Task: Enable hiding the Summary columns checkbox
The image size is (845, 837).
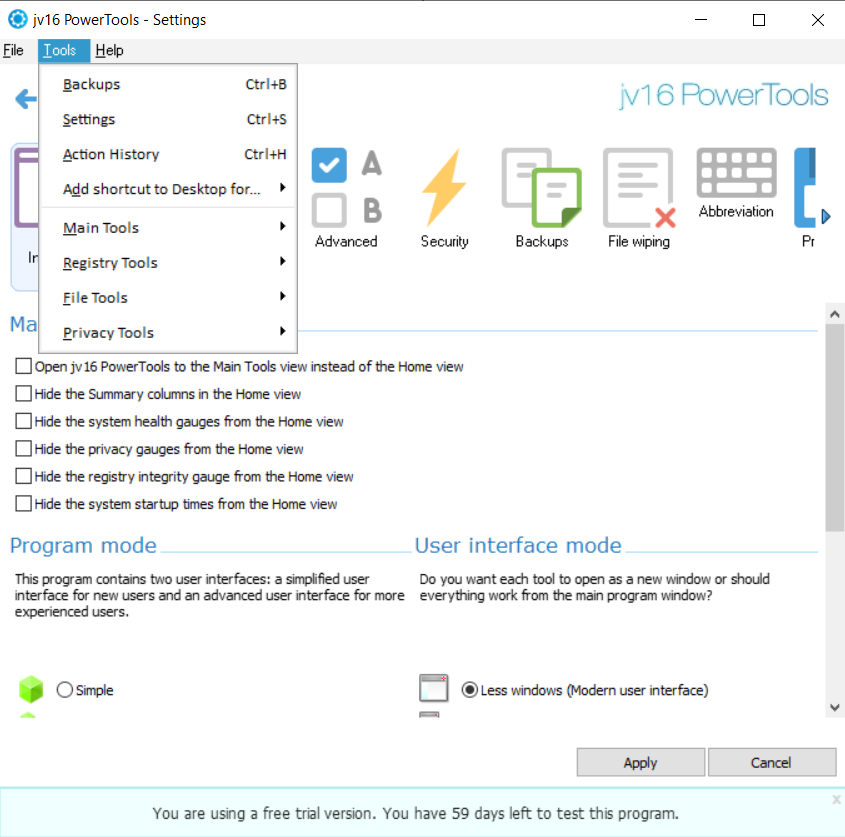Action: point(23,393)
